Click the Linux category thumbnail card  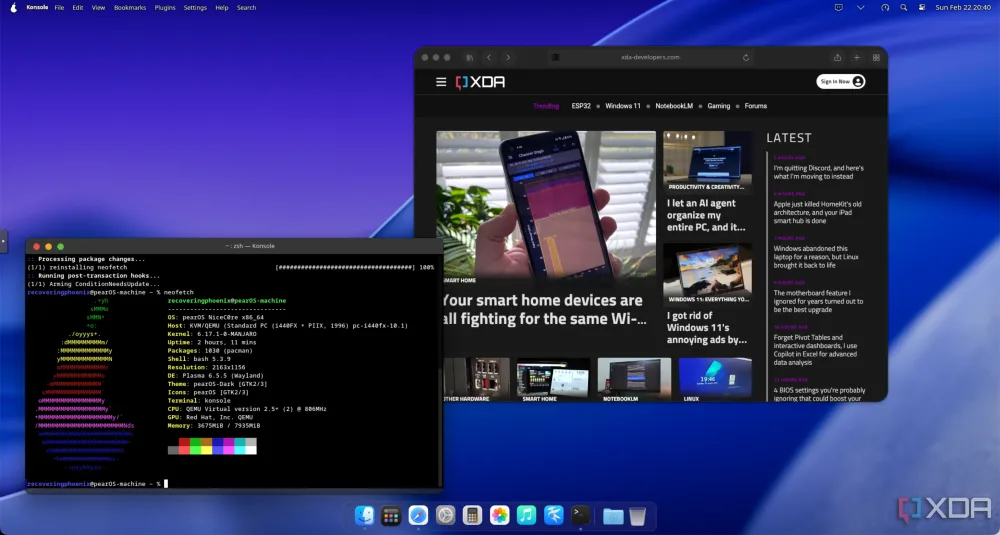click(715, 380)
